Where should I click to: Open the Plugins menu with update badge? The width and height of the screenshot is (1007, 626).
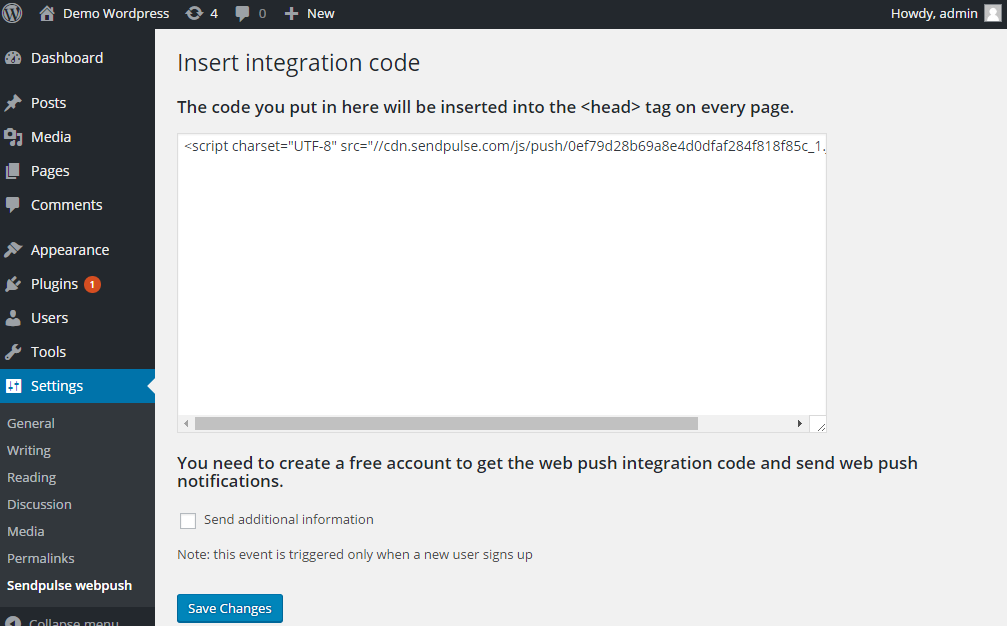(x=54, y=284)
